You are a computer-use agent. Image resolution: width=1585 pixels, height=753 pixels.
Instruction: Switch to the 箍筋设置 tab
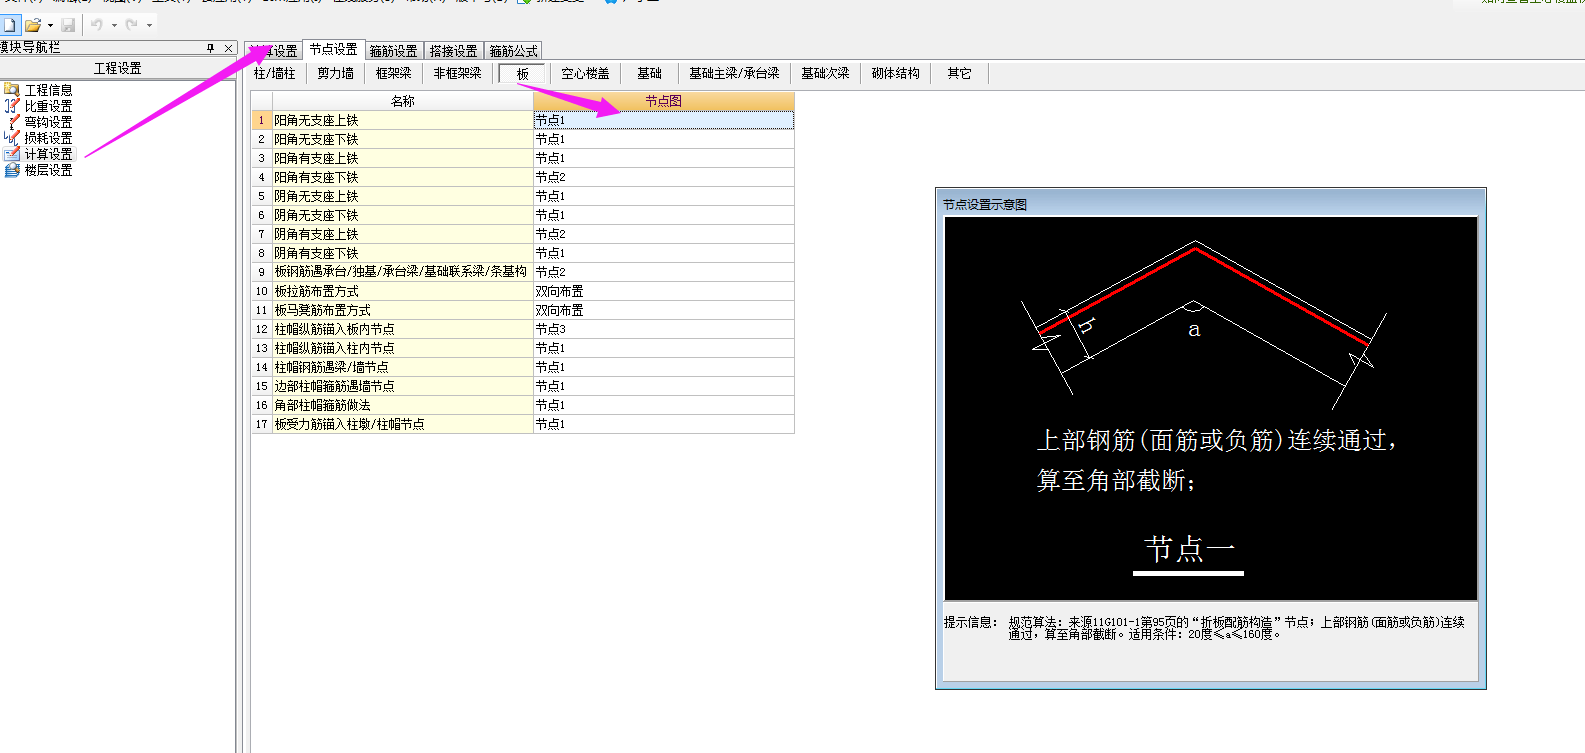[394, 51]
